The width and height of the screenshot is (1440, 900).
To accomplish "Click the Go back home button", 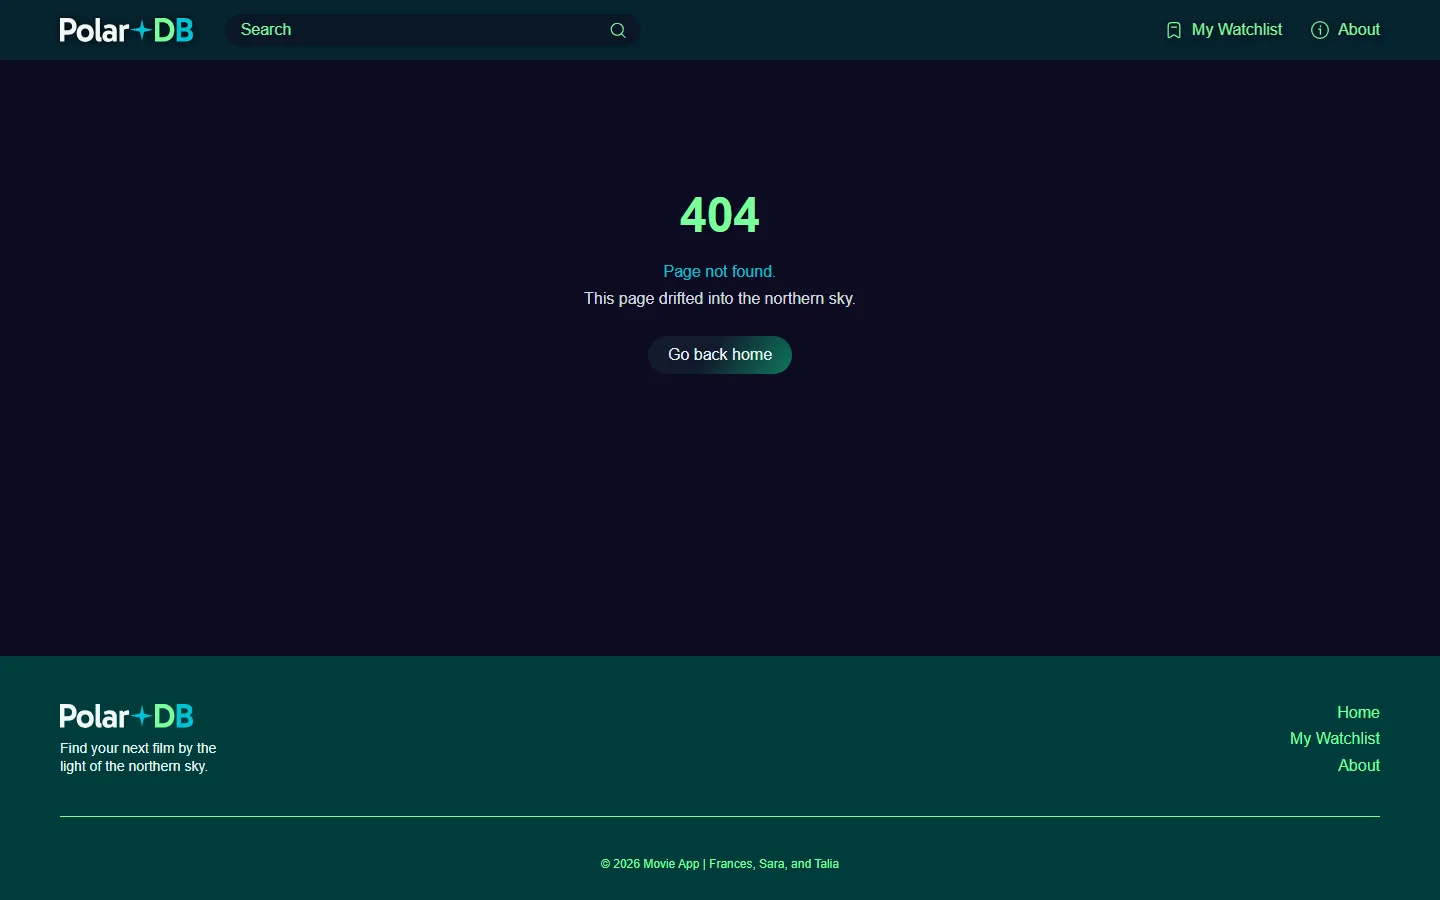I will [x=720, y=355].
